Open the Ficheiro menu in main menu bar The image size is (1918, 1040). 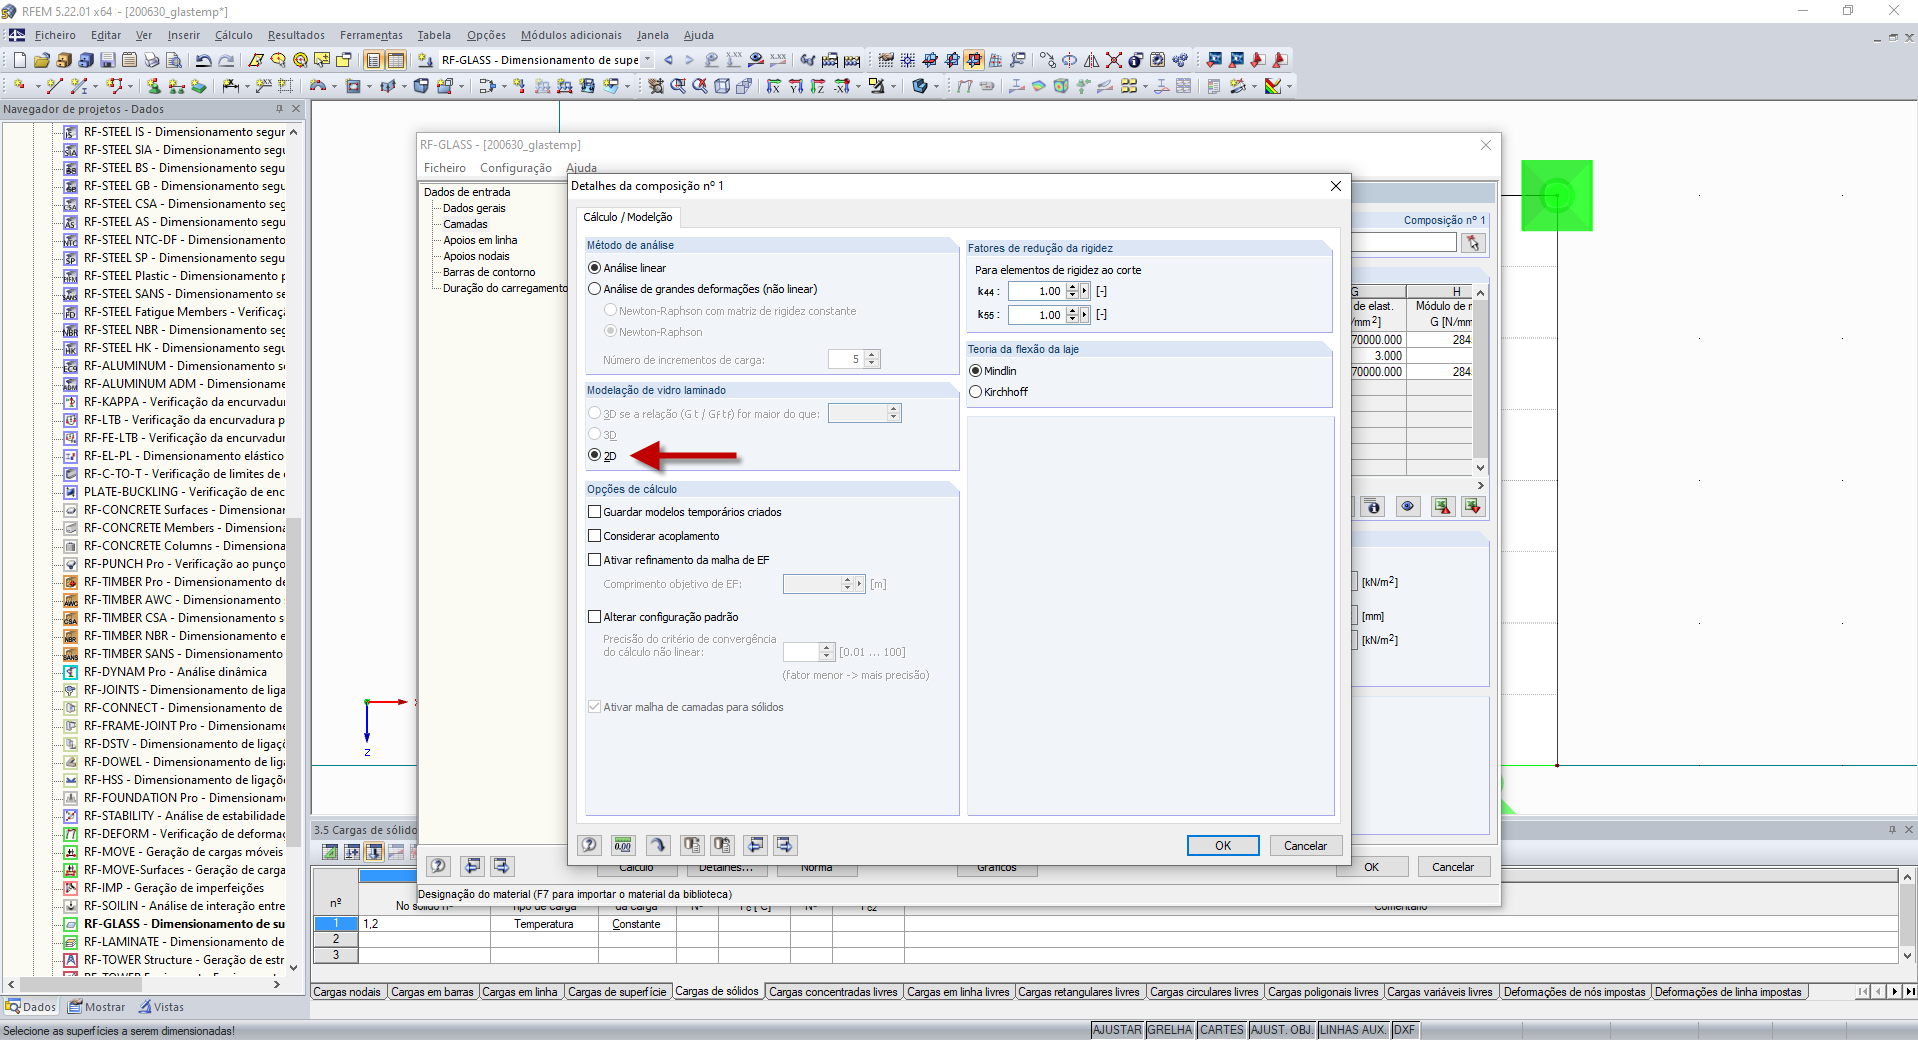pos(55,35)
